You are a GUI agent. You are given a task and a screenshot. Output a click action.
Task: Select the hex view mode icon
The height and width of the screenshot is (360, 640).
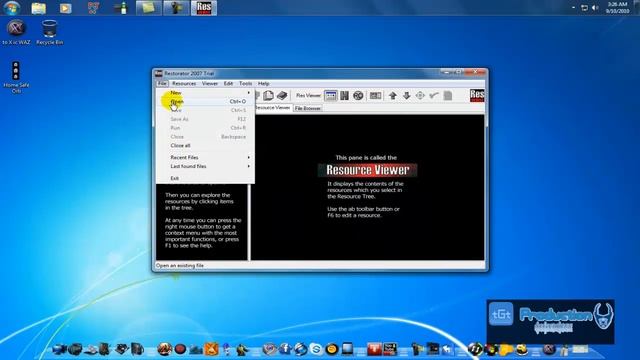(344, 96)
